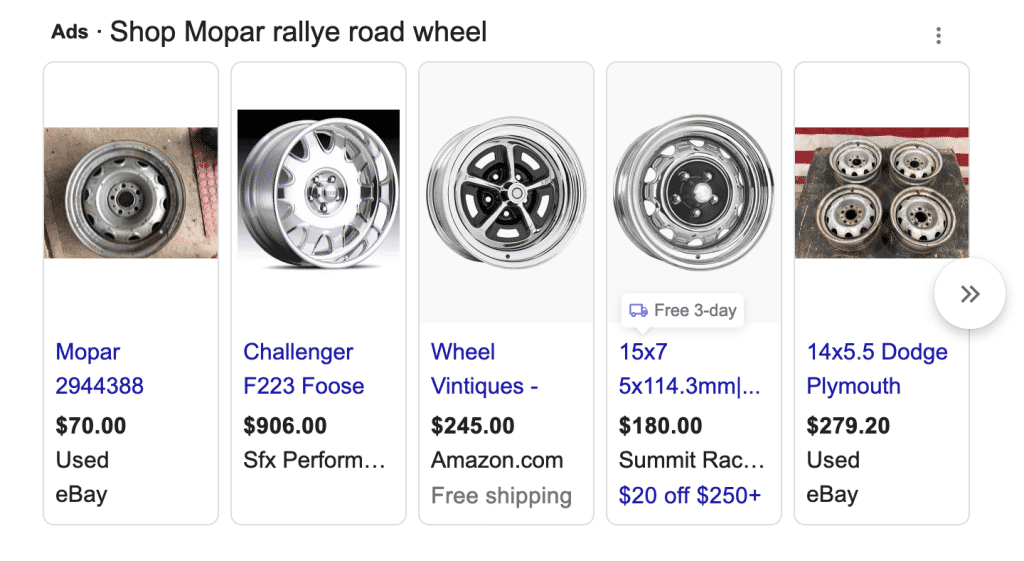Click the Free 3-day delivery truck icon
The image size is (1024, 561).
(638, 310)
